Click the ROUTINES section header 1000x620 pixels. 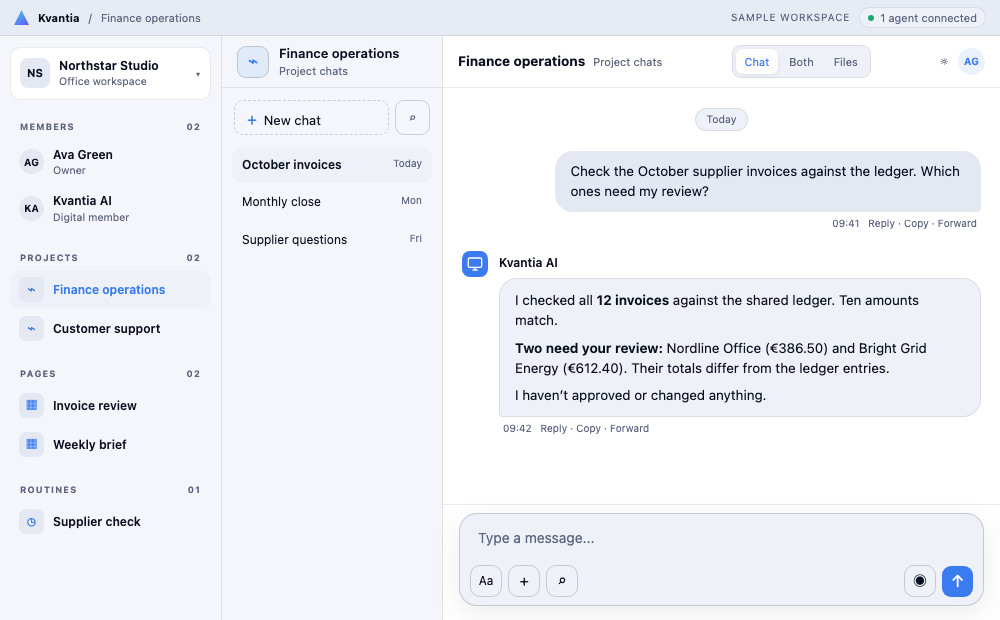(x=48, y=490)
